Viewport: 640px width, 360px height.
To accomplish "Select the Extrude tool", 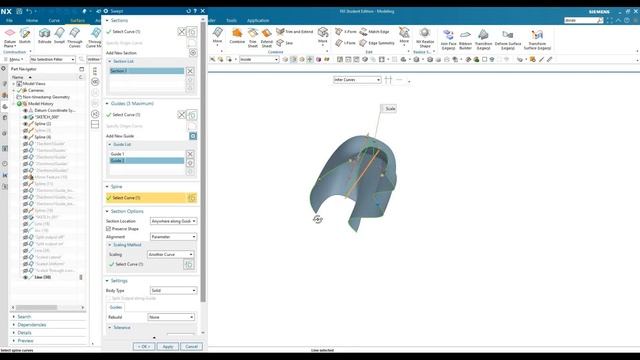I will (x=44, y=36).
